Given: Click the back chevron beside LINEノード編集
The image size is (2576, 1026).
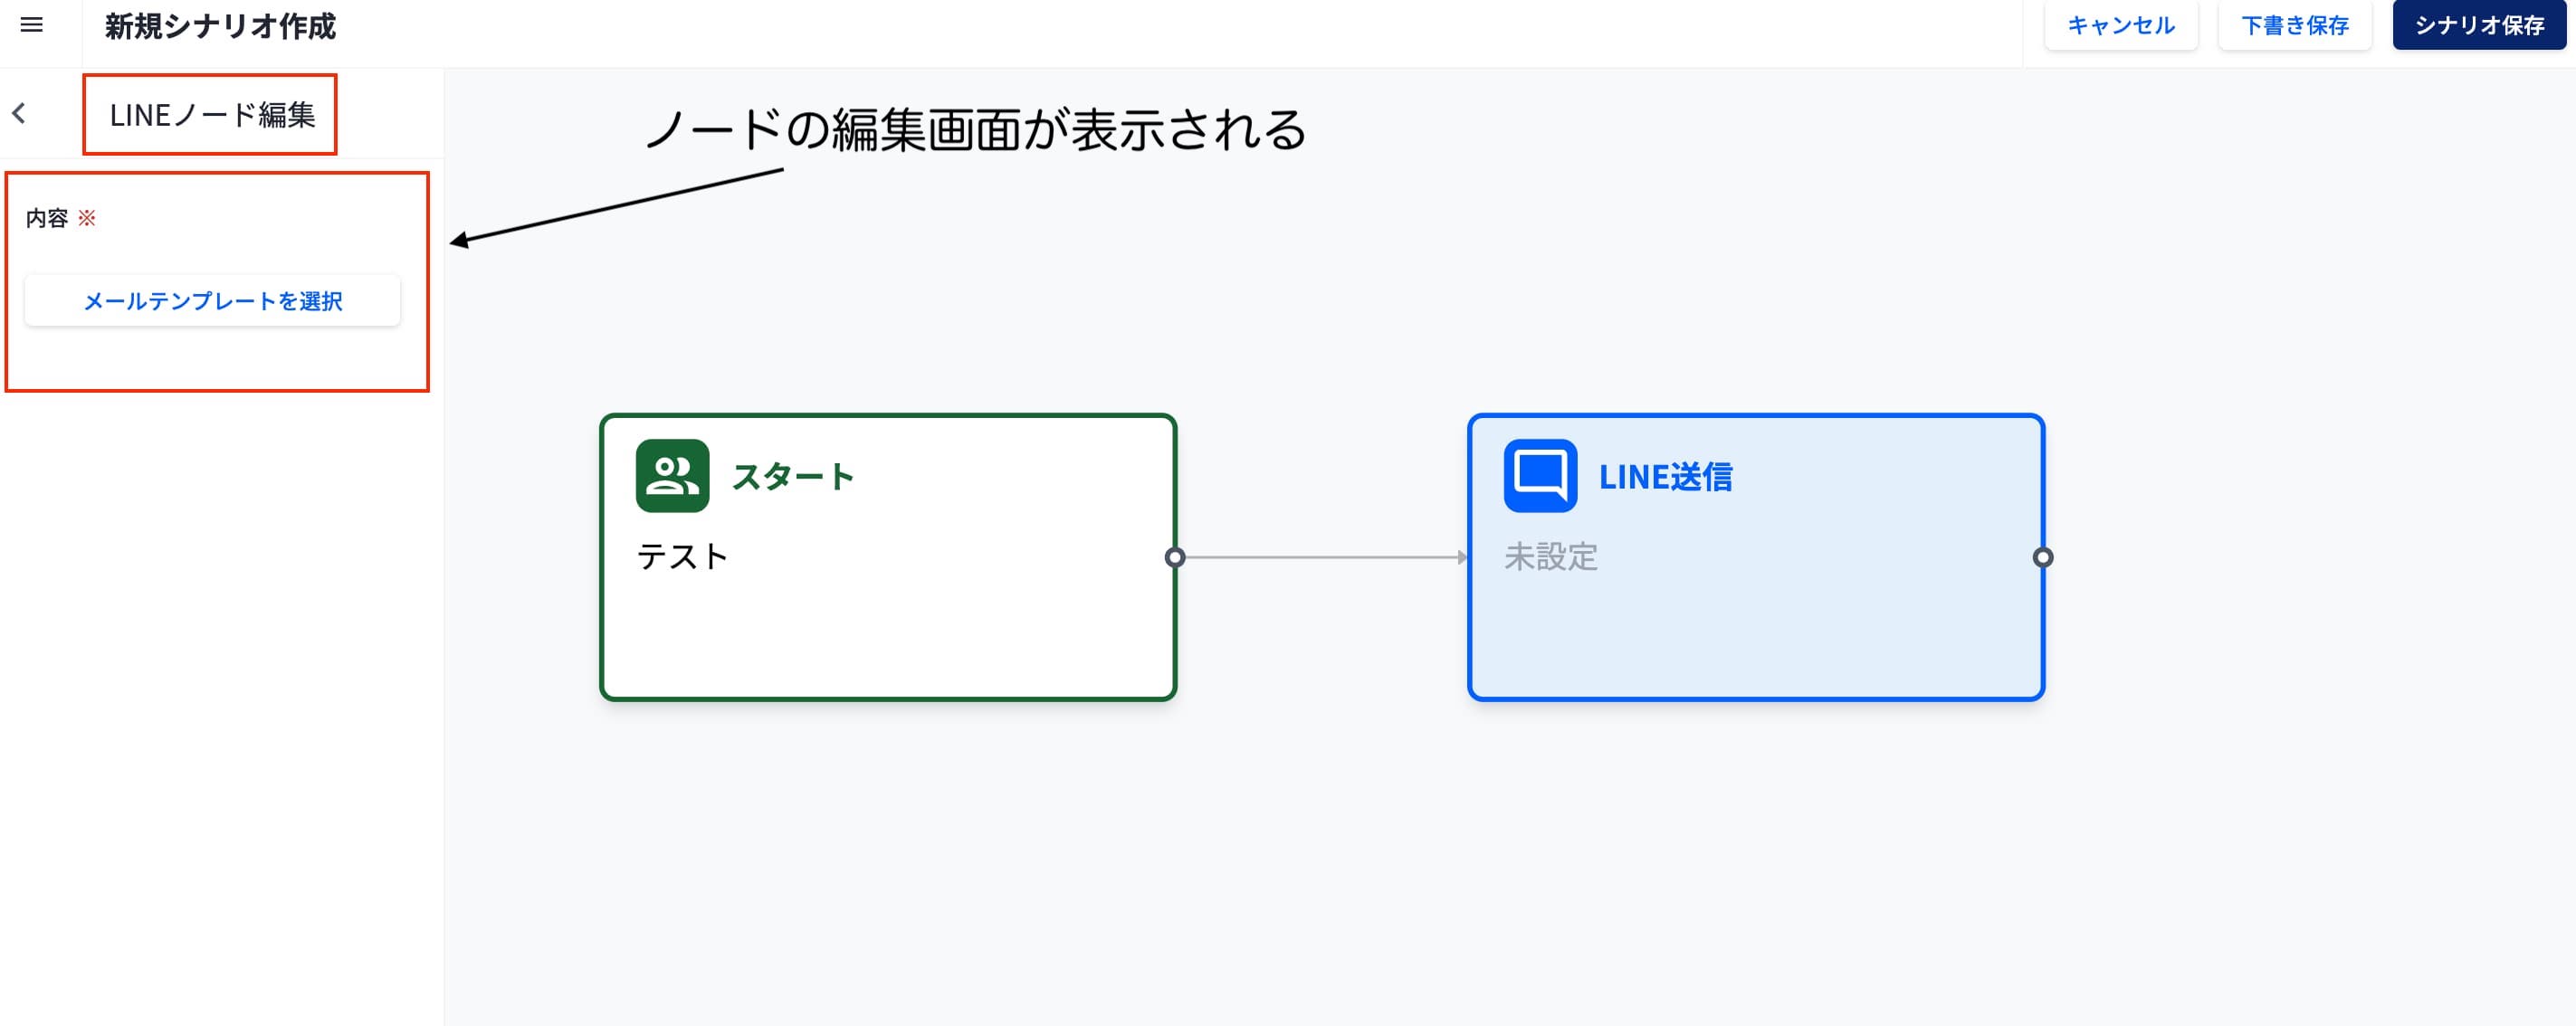Looking at the screenshot, I should pyautogui.click(x=19, y=114).
